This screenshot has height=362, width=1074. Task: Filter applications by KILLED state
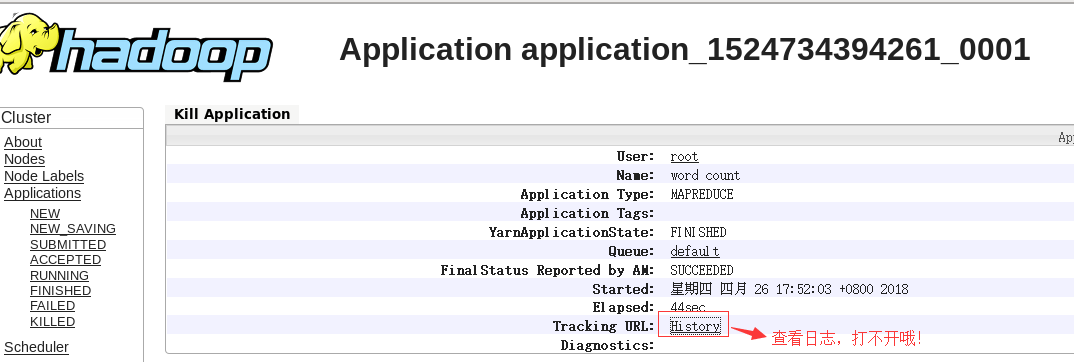52,322
